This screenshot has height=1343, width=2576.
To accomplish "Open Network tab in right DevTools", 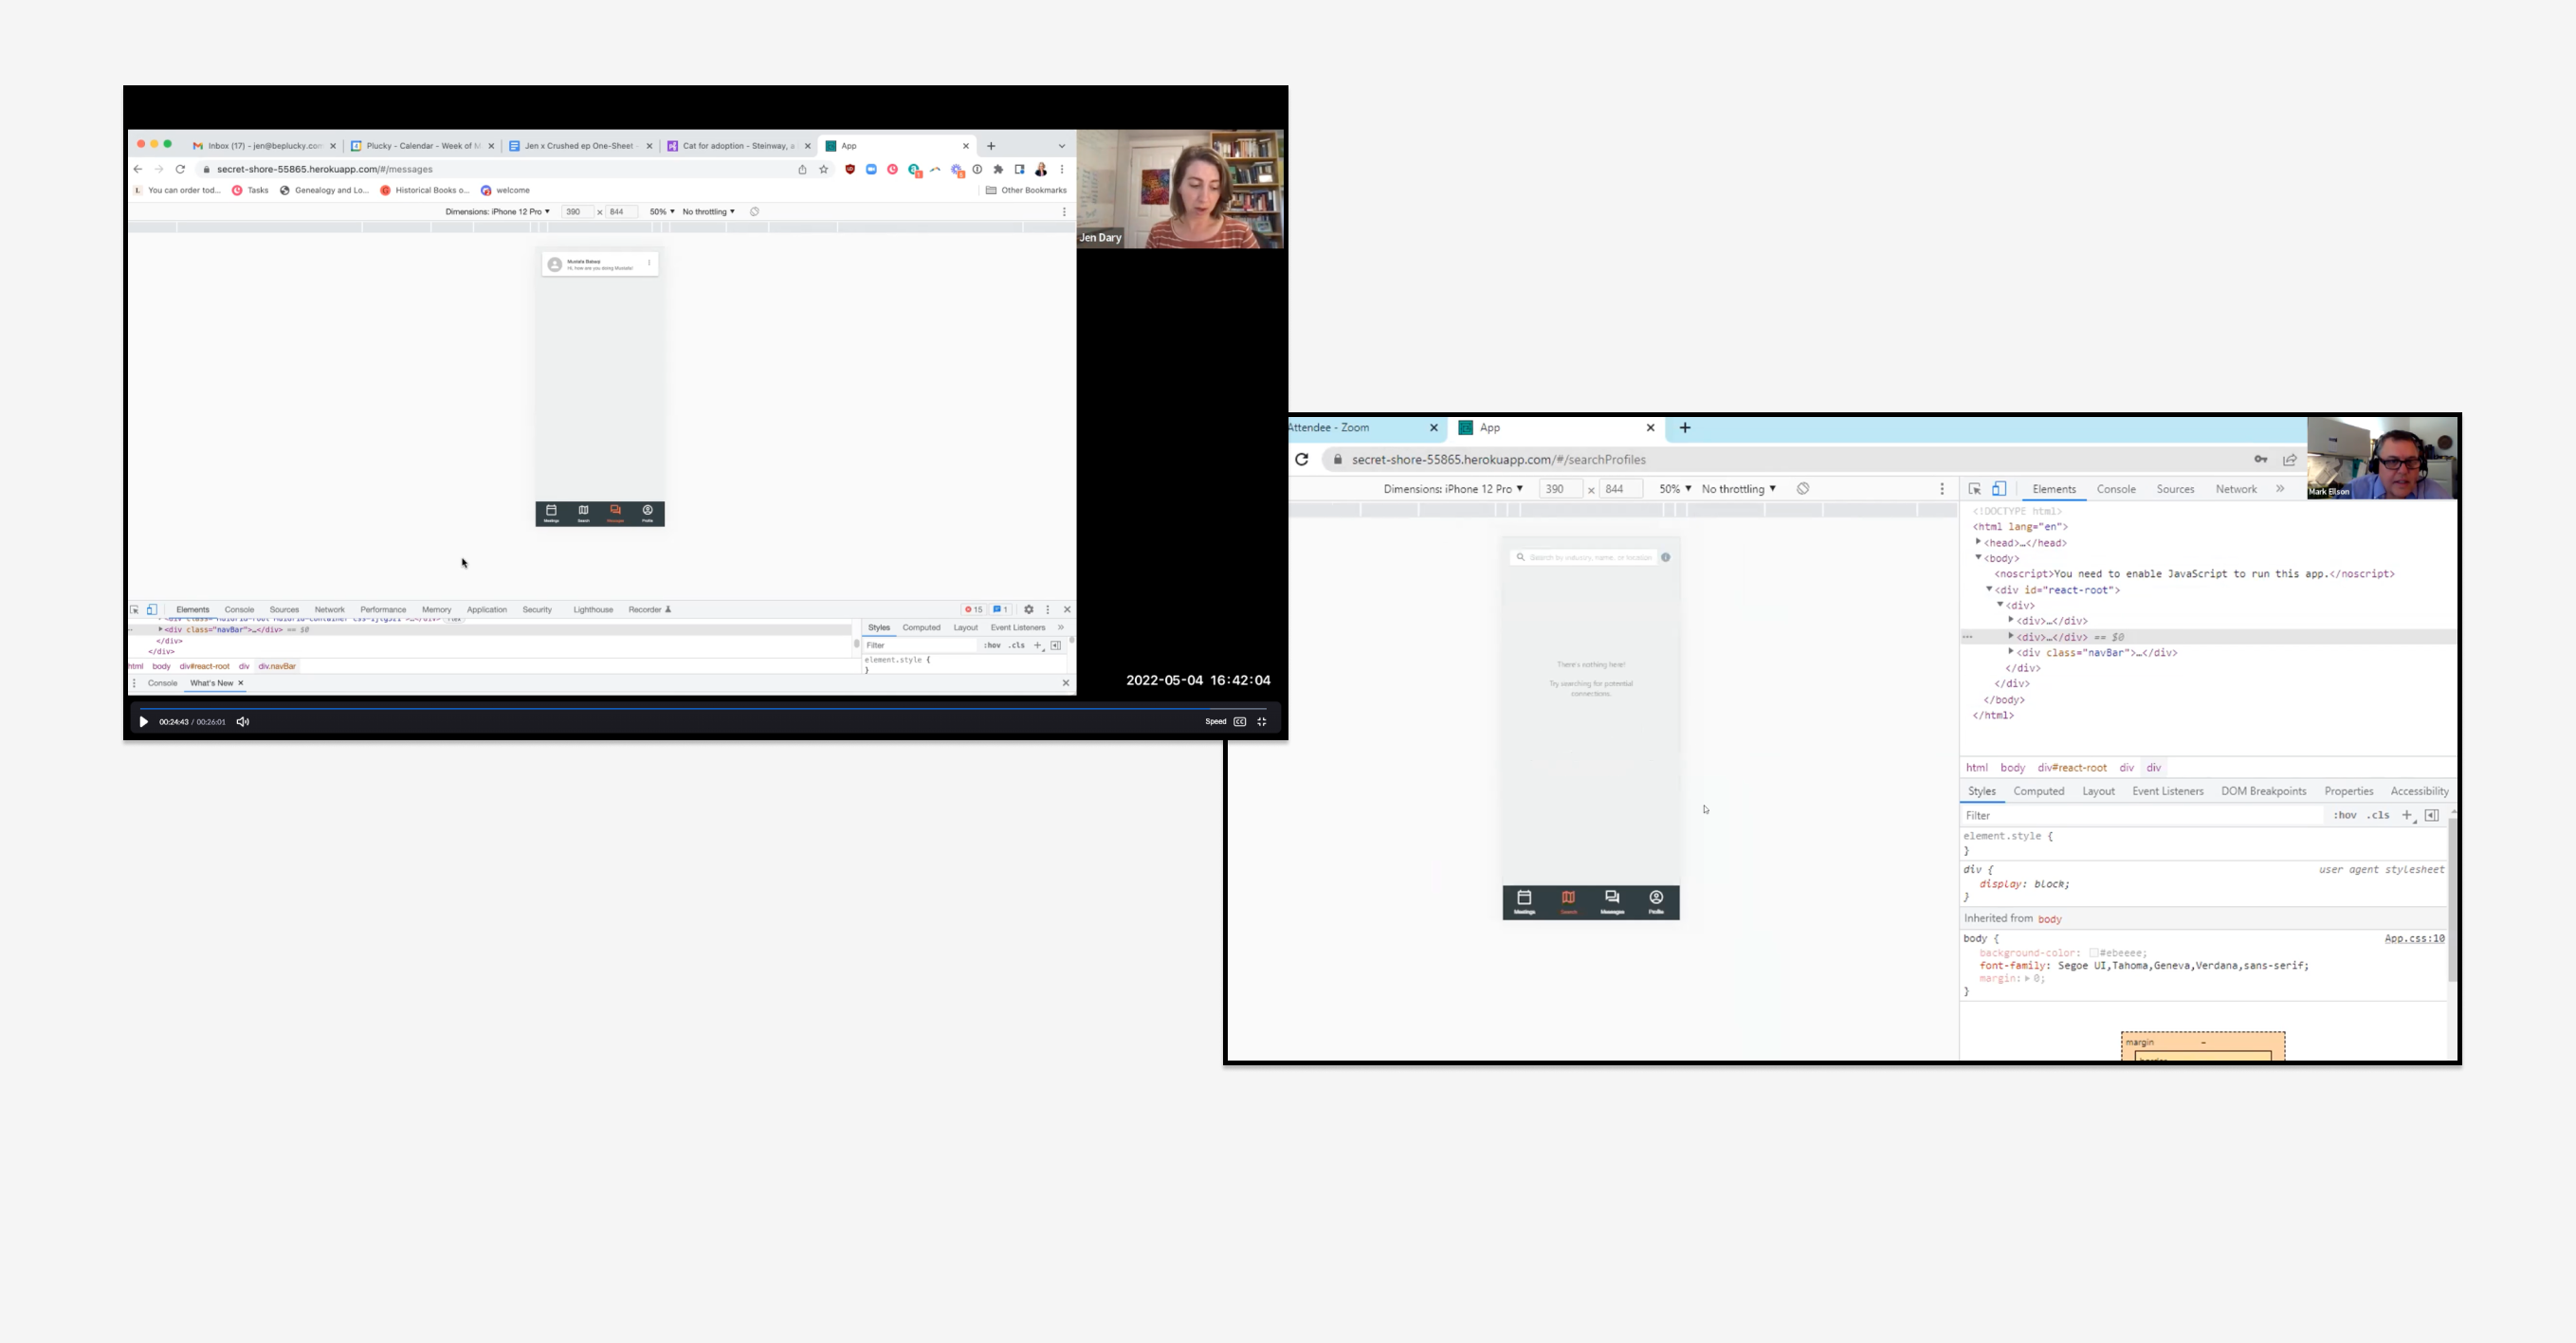I will tap(2236, 489).
